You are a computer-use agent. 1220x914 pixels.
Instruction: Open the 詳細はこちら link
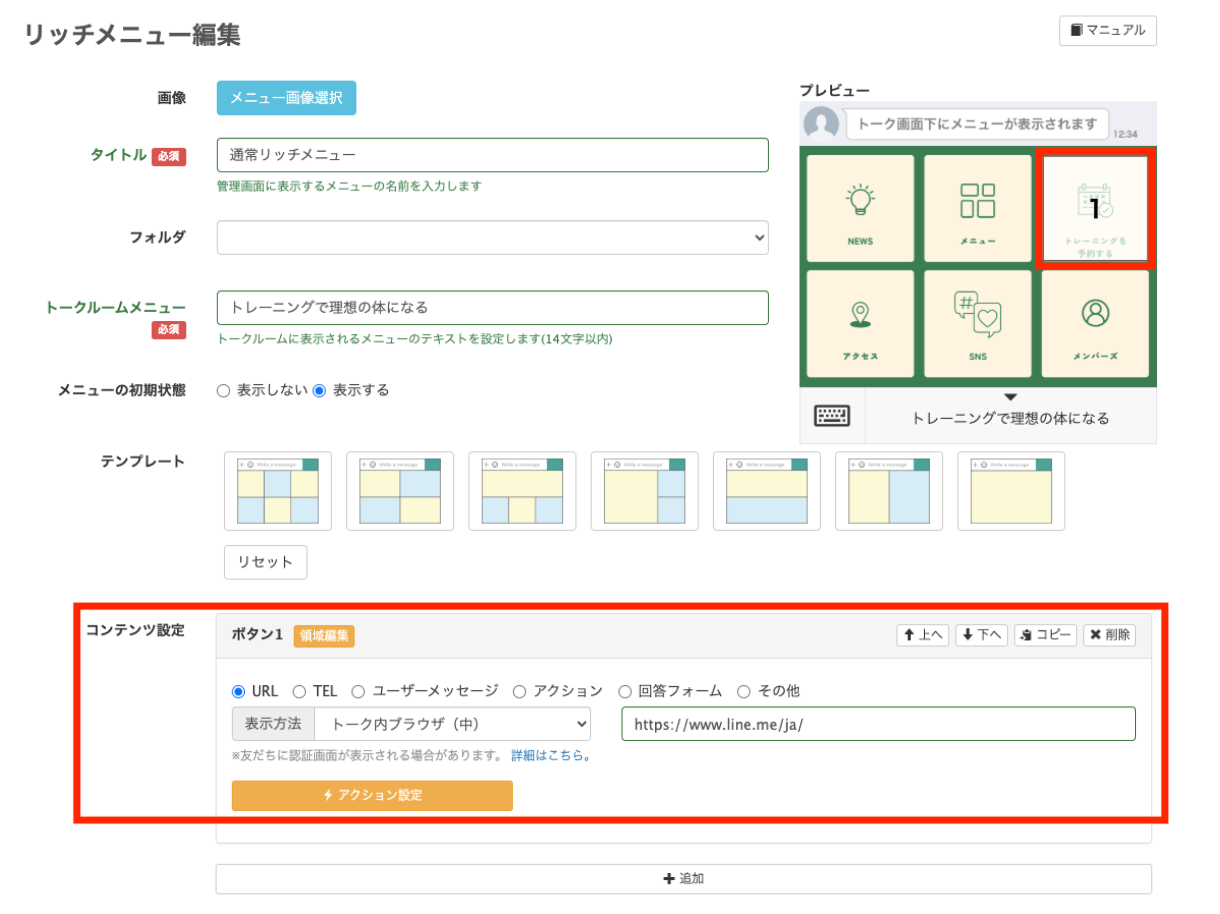coord(551,756)
